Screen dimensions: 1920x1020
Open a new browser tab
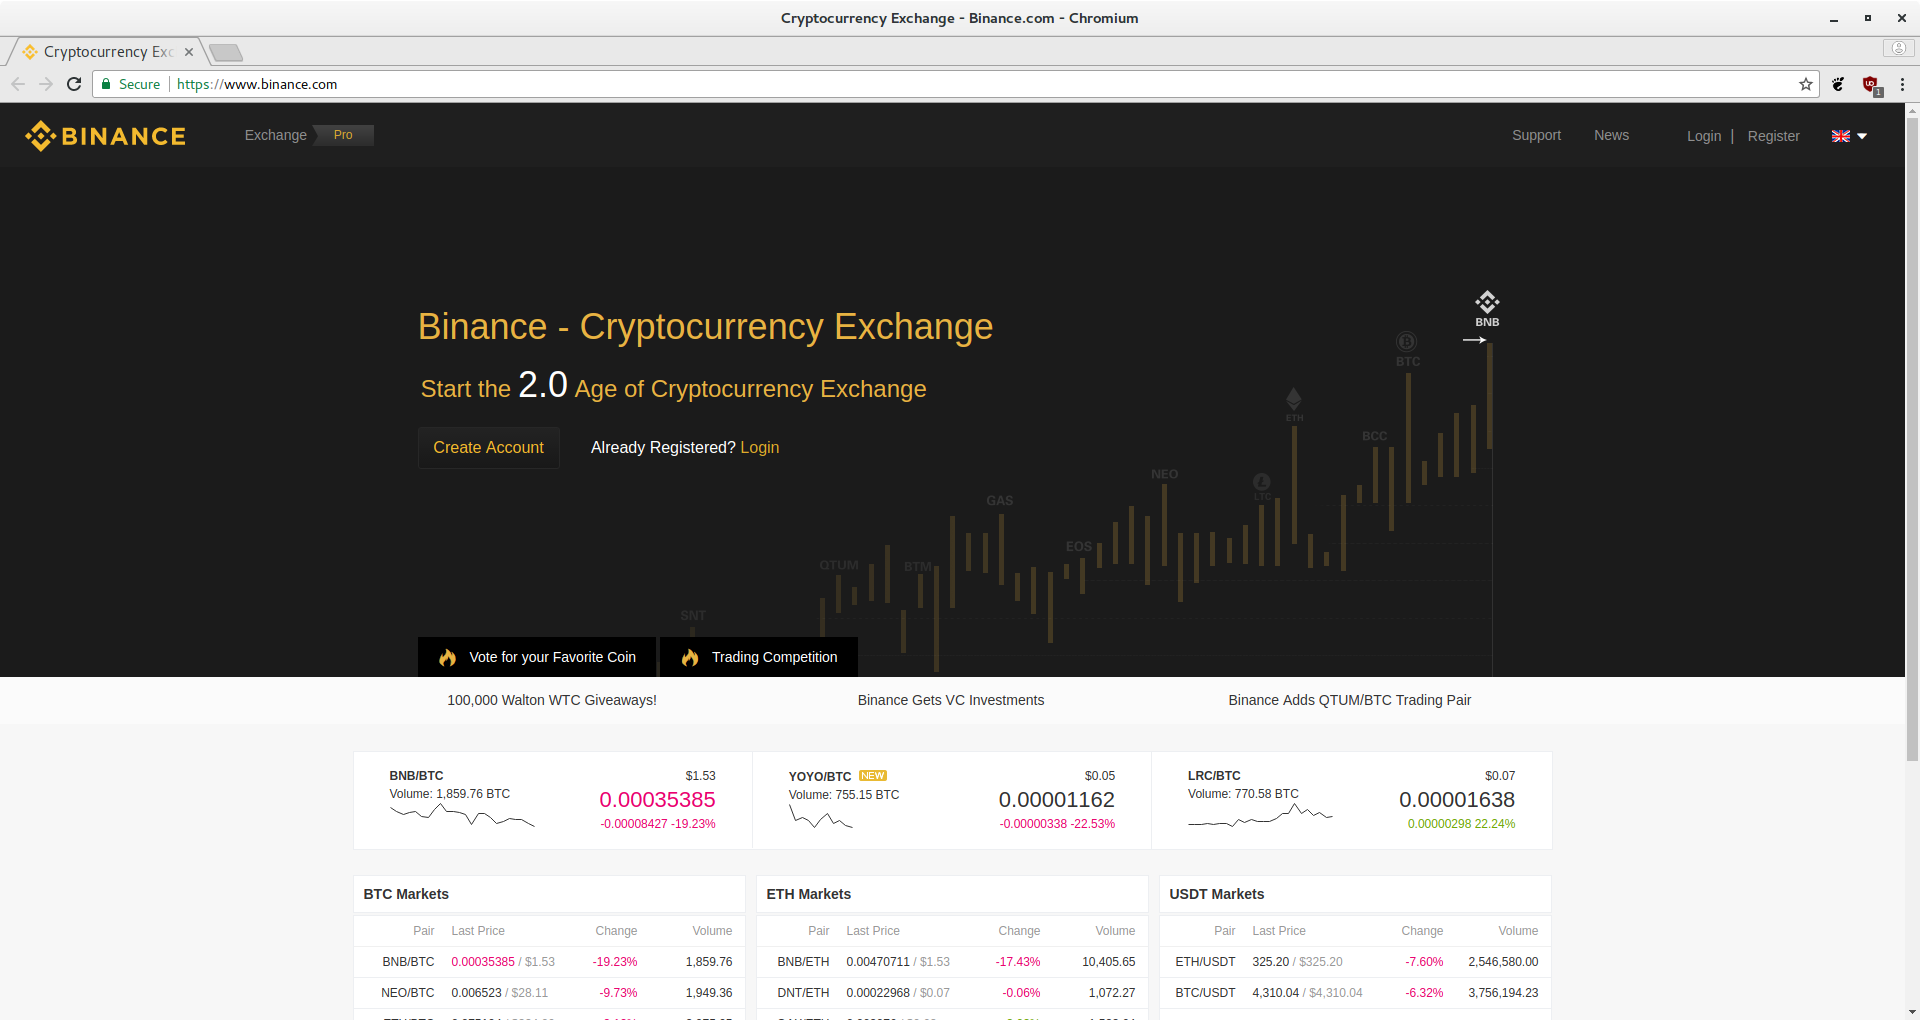click(x=226, y=52)
